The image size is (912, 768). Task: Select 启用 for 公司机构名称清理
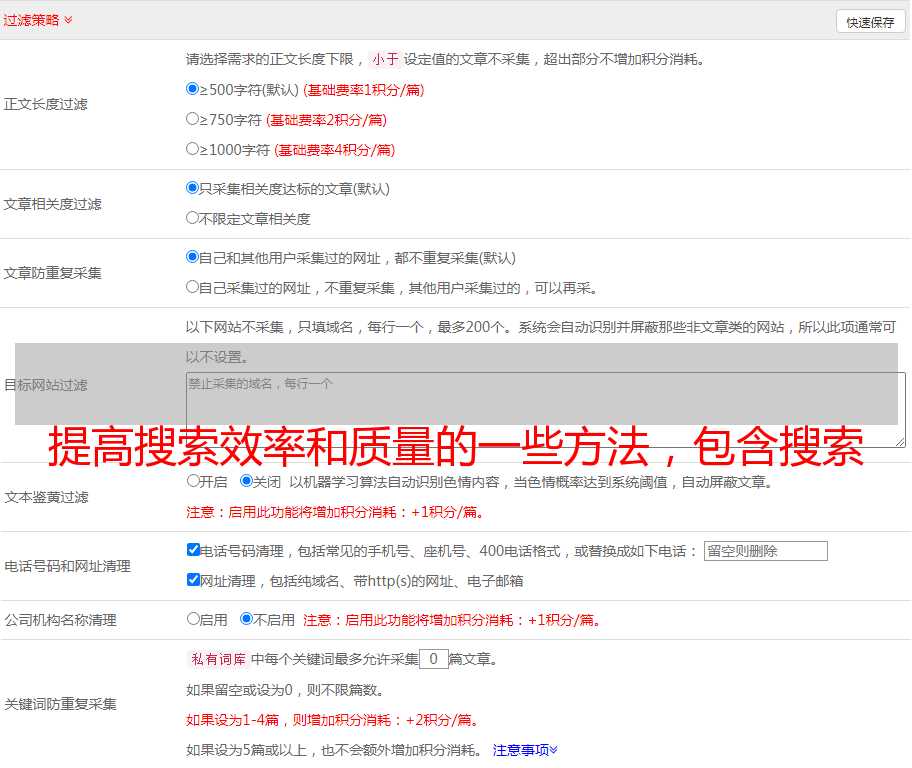[x=193, y=619]
